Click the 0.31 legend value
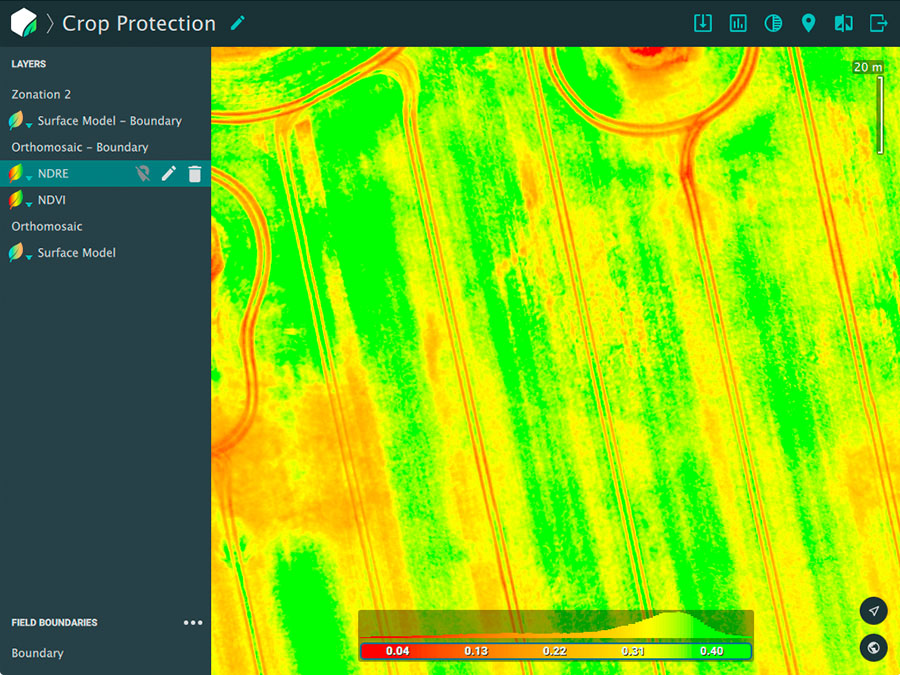Image resolution: width=900 pixels, height=675 pixels. (633, 651)
